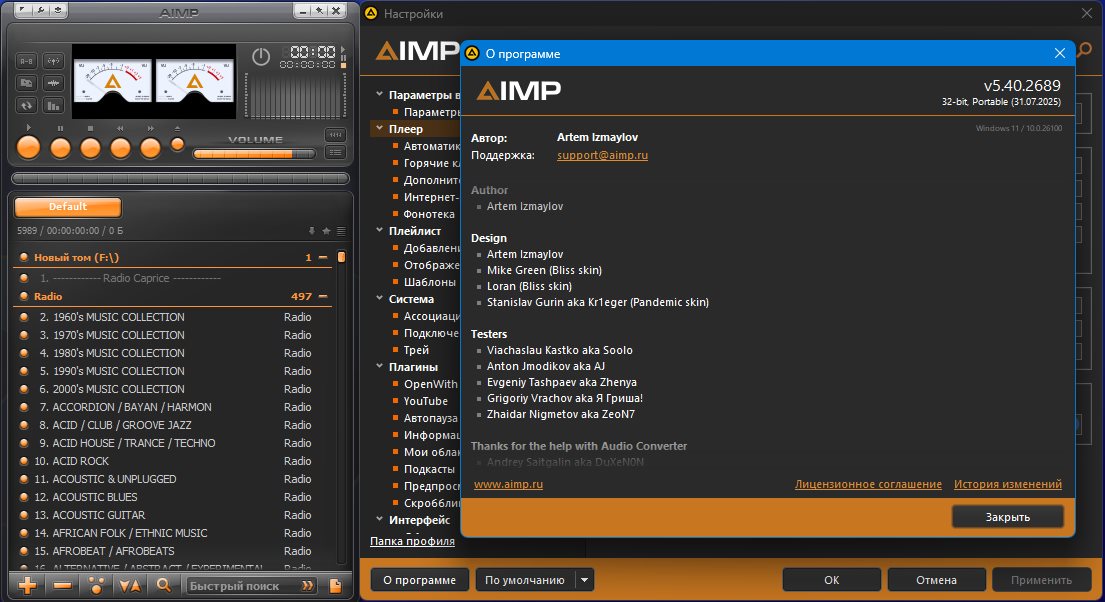Viewport: 1105px width, 602px height.
Task: Click the 'По умолчанию' button
Action: click(525, 580)
